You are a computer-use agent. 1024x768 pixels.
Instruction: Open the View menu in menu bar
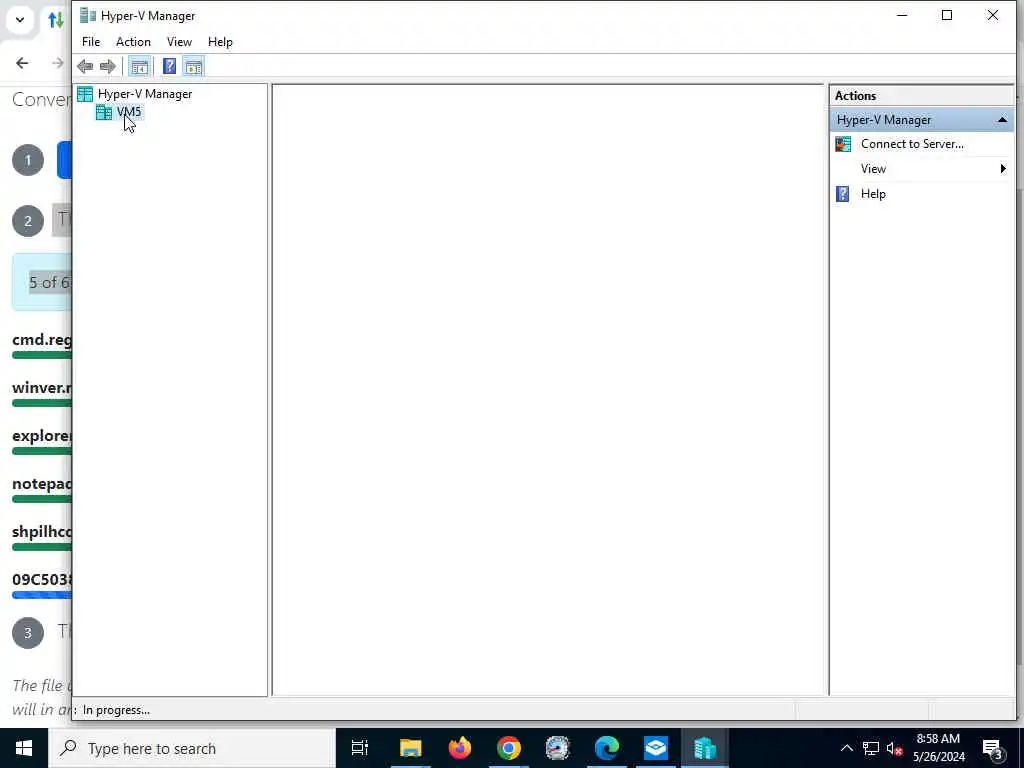click(x=179, y=42)
